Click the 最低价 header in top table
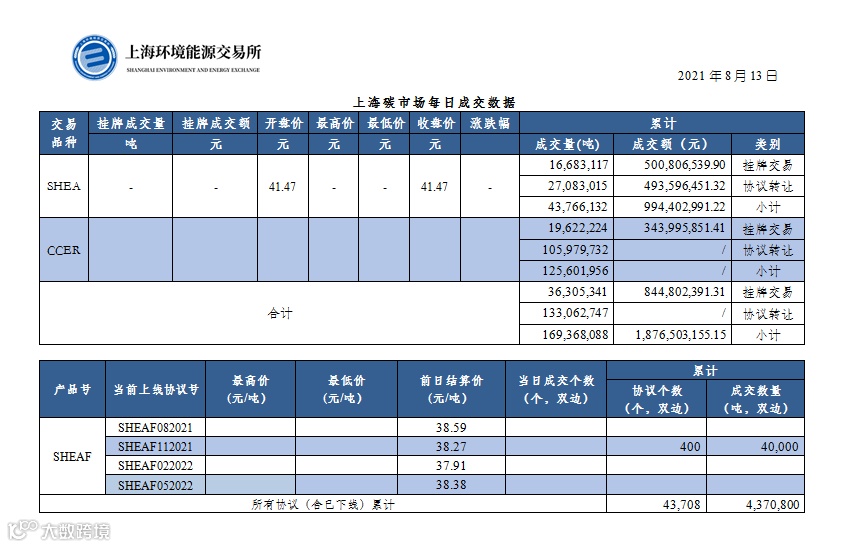 (x=385, y=123)
